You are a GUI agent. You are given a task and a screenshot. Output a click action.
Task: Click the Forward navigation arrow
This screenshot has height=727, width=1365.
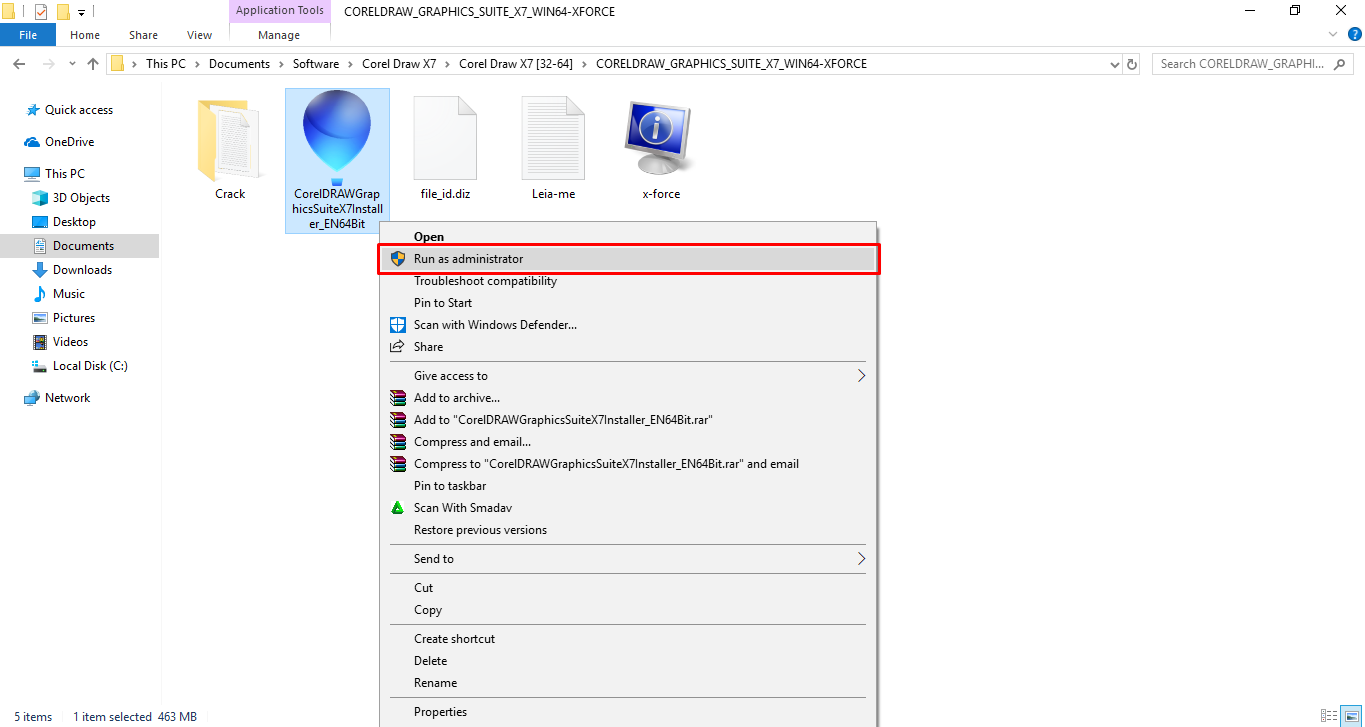tap(47, 64)
